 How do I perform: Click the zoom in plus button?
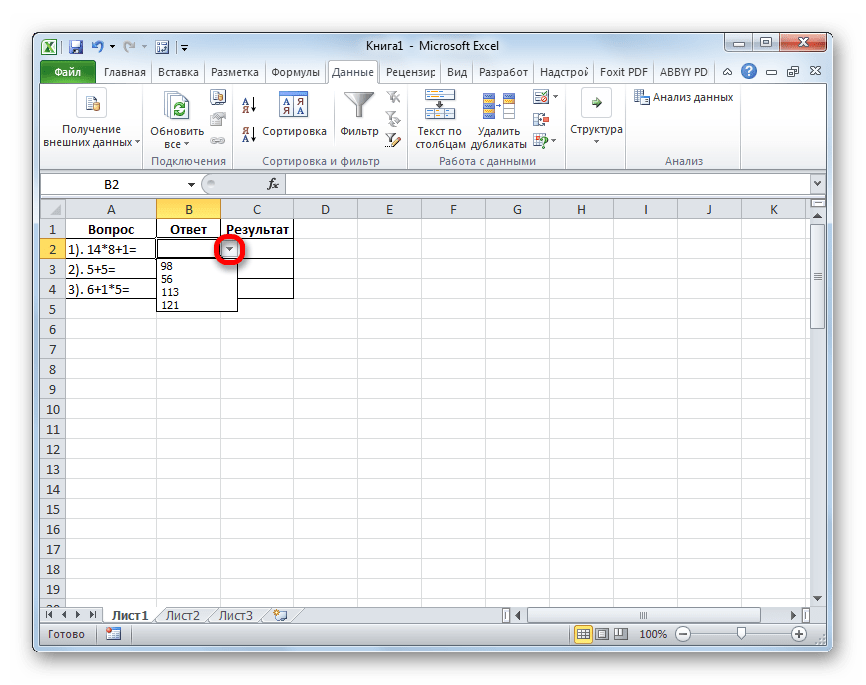799,634
